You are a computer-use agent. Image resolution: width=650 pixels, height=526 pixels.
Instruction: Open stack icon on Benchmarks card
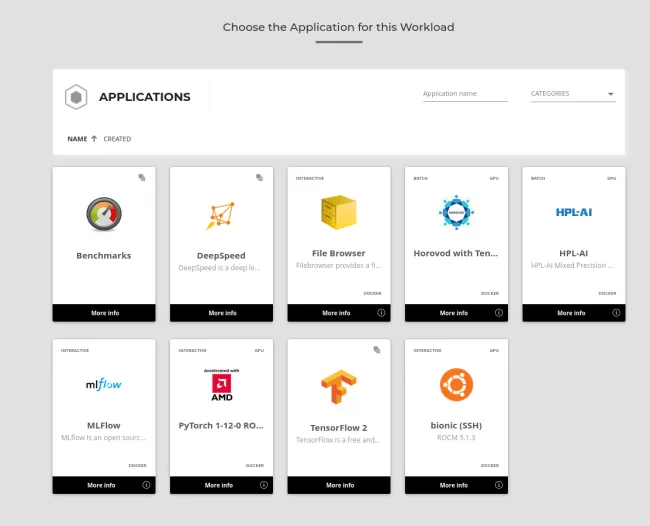(142, 177)
